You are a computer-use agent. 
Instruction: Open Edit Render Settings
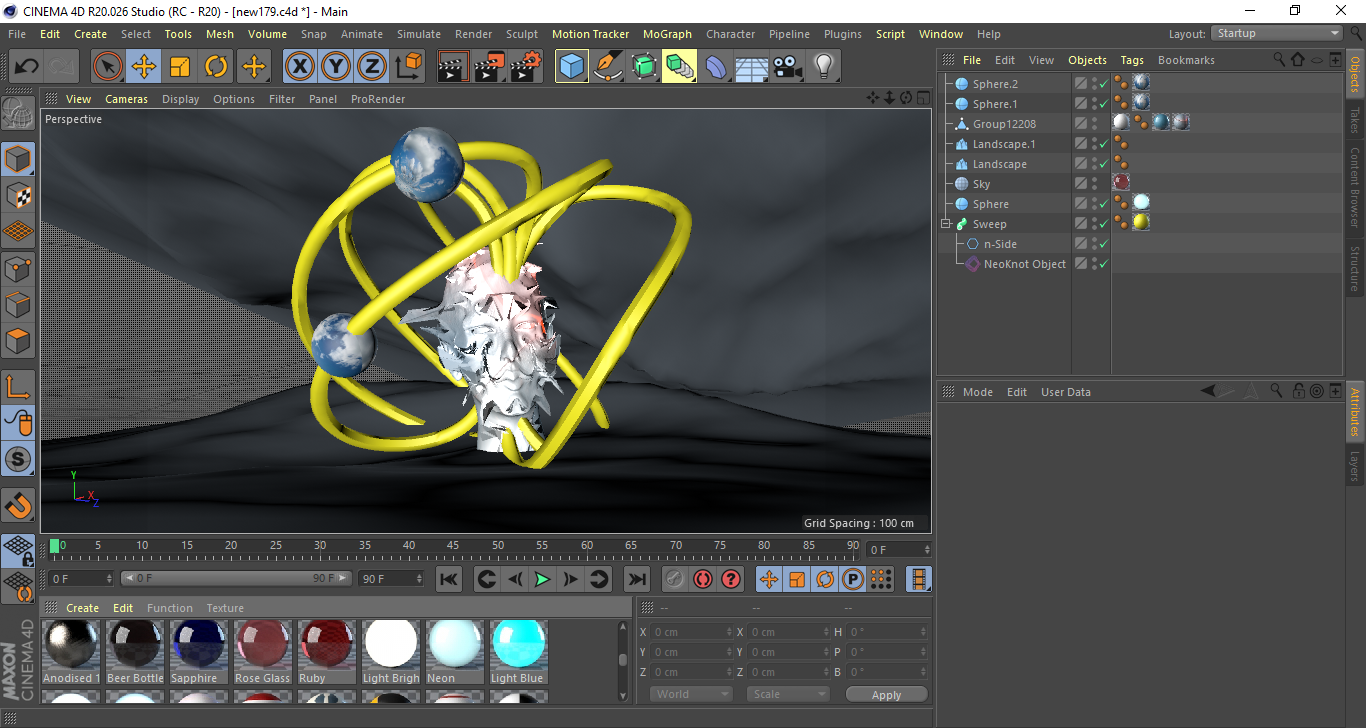pos(526,67)
